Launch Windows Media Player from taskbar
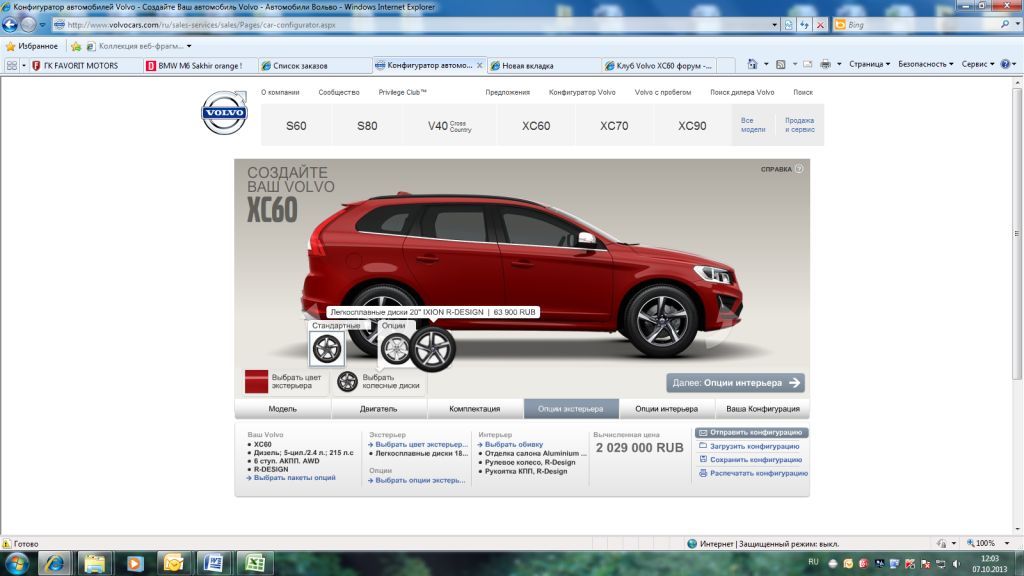This screenshot has width=1024, height=576. (x=135, y=563)
